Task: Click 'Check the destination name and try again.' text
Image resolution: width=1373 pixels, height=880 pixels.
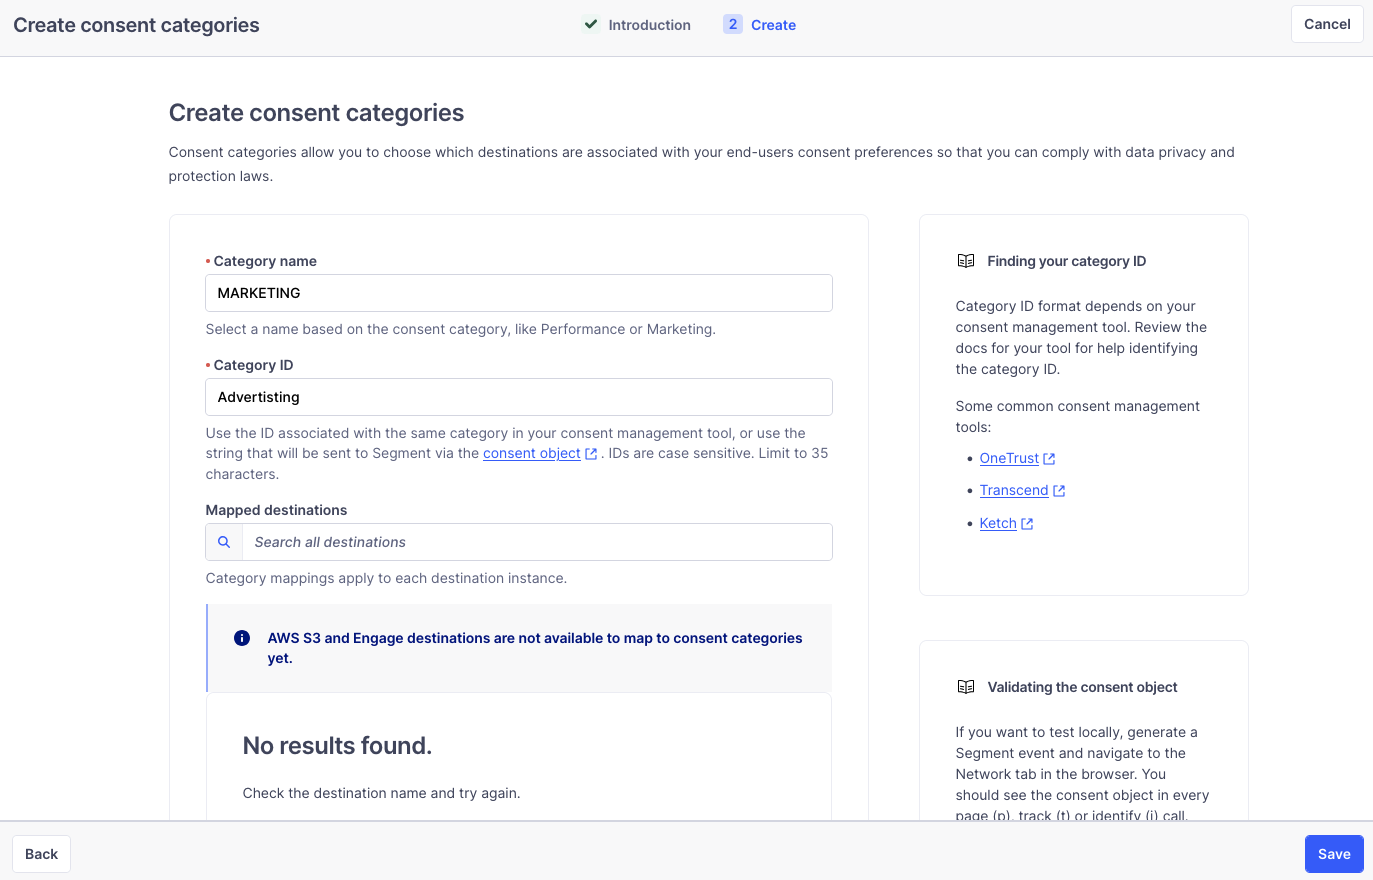Action: (x=381, y=793)
